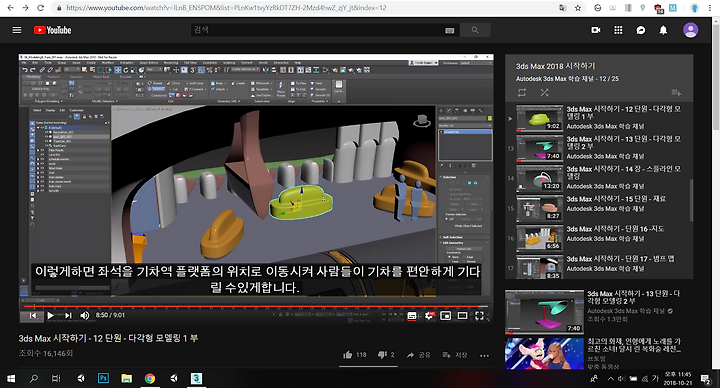Enter fullscreen mode
This screenshot has width=720, height=388.
[x=479, y=316]
